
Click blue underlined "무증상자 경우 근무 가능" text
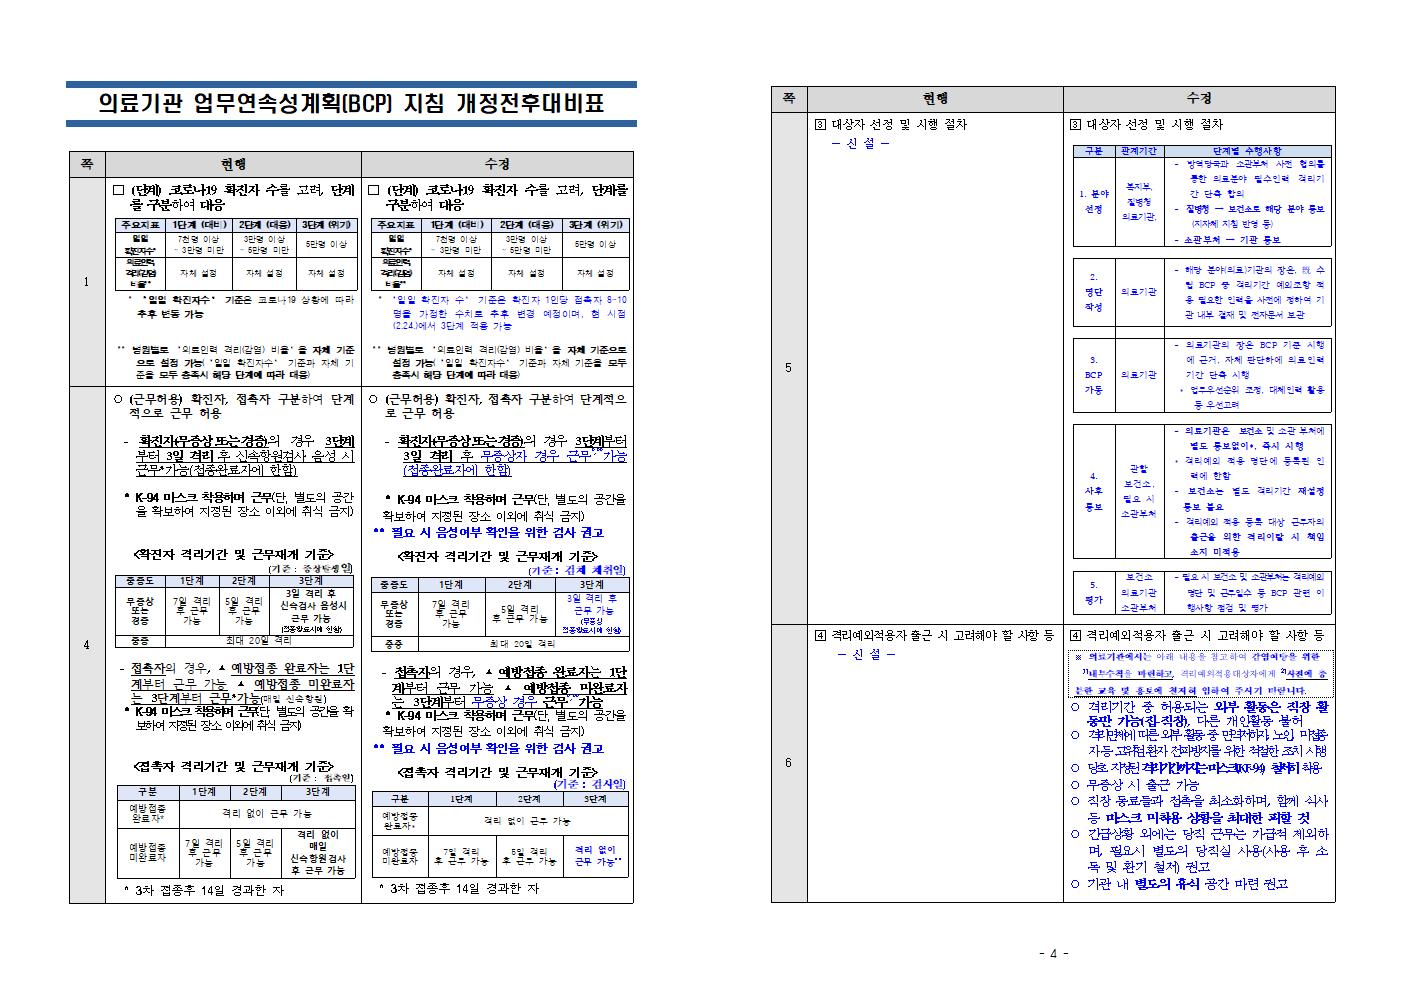coord(553,456)
